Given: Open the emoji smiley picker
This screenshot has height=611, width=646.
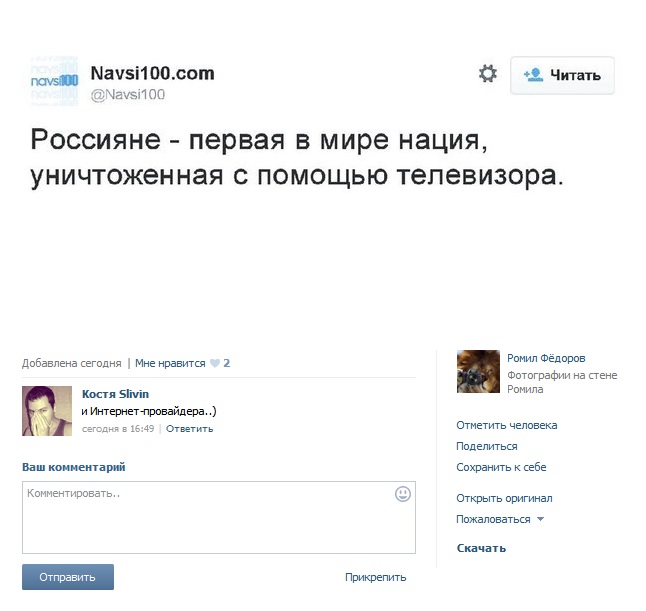Looking at the screenshot, I should pos(403,494).
